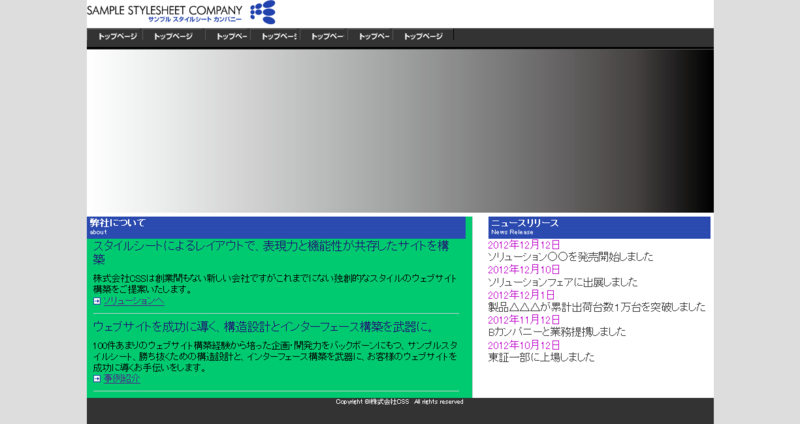The image size is (800, 424).
Task: Open the second トップページ navigation item
Action: click(173, 36)
